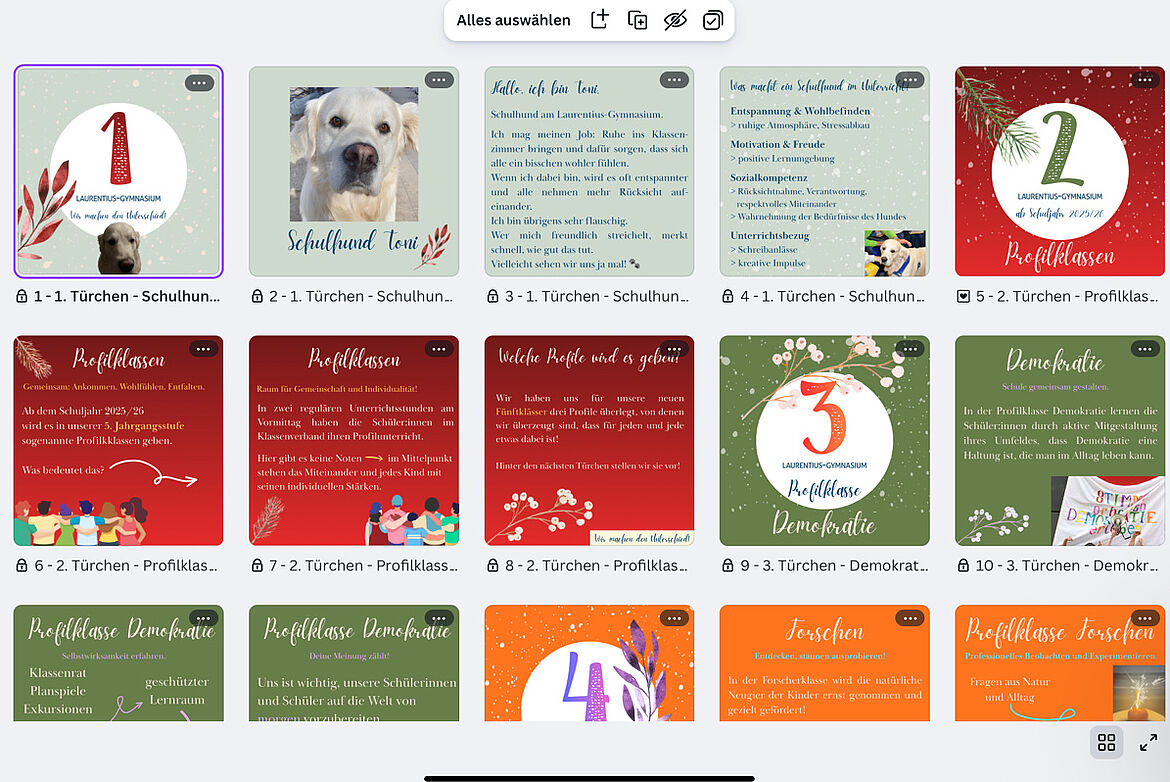Toggle grid view button at bottom right
Viewport: 1170px width, 782px height.
click(x=1106, y=742)
